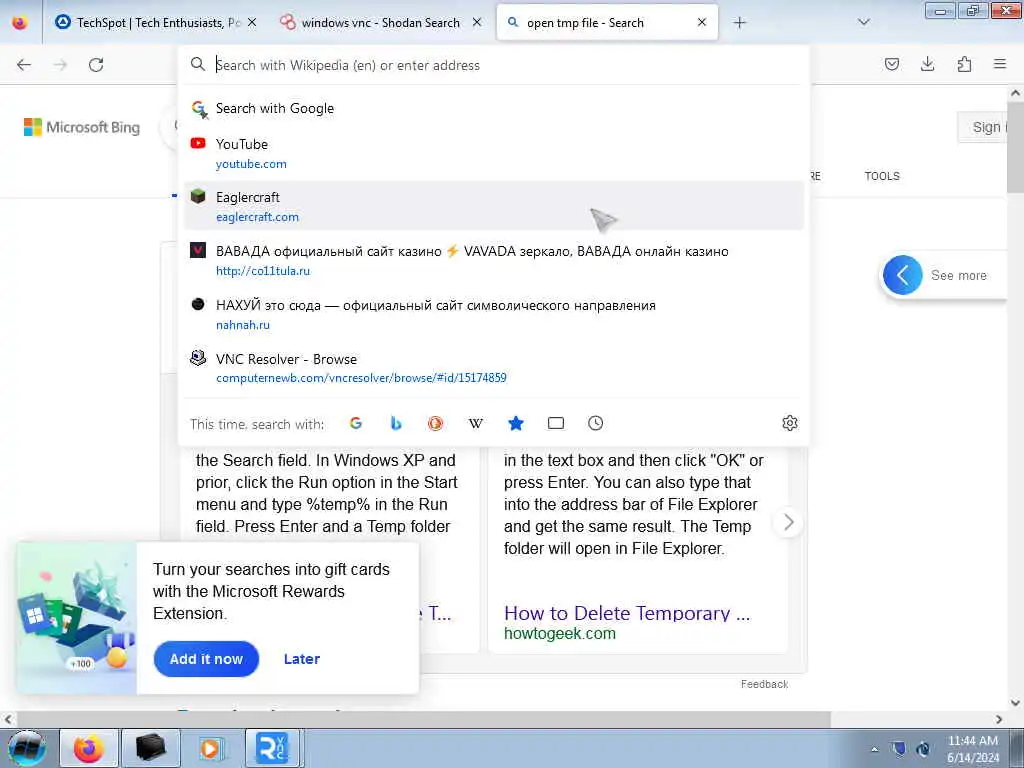1024x768 pixels.
Task: Open the Downloads panel
Action: (927, 64)
